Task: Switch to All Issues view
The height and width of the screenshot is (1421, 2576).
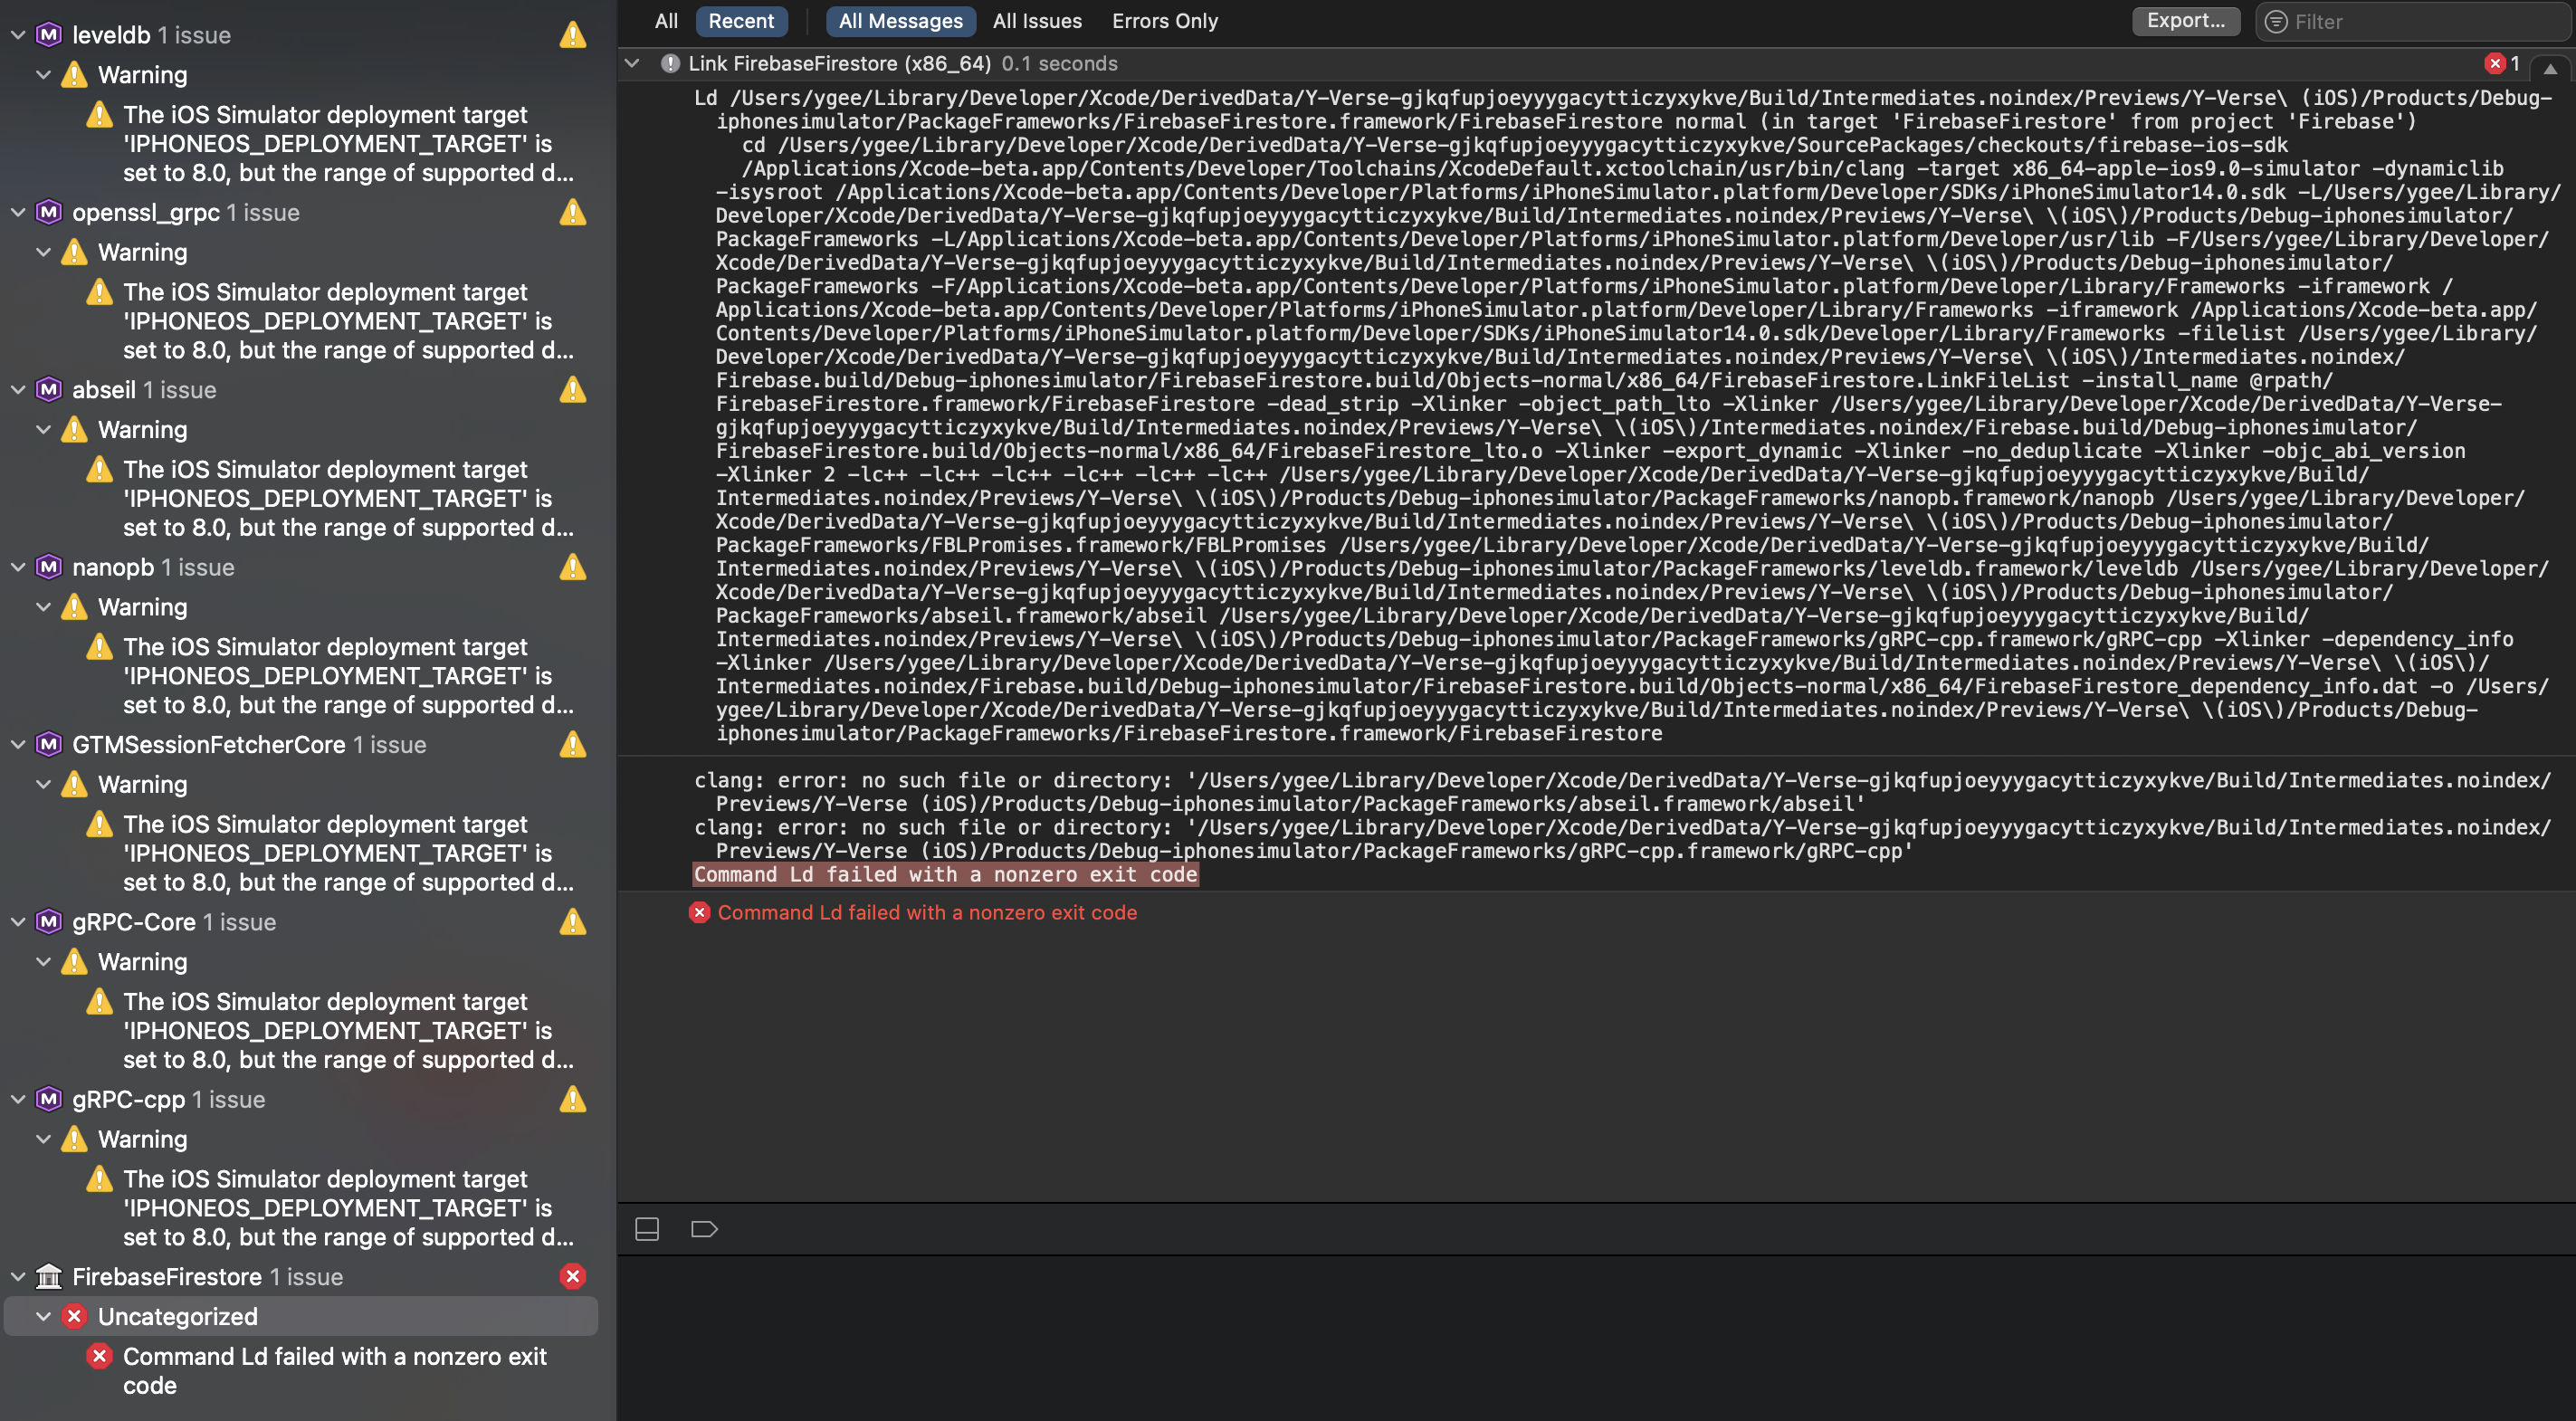Action: [x=1036, y=21]
